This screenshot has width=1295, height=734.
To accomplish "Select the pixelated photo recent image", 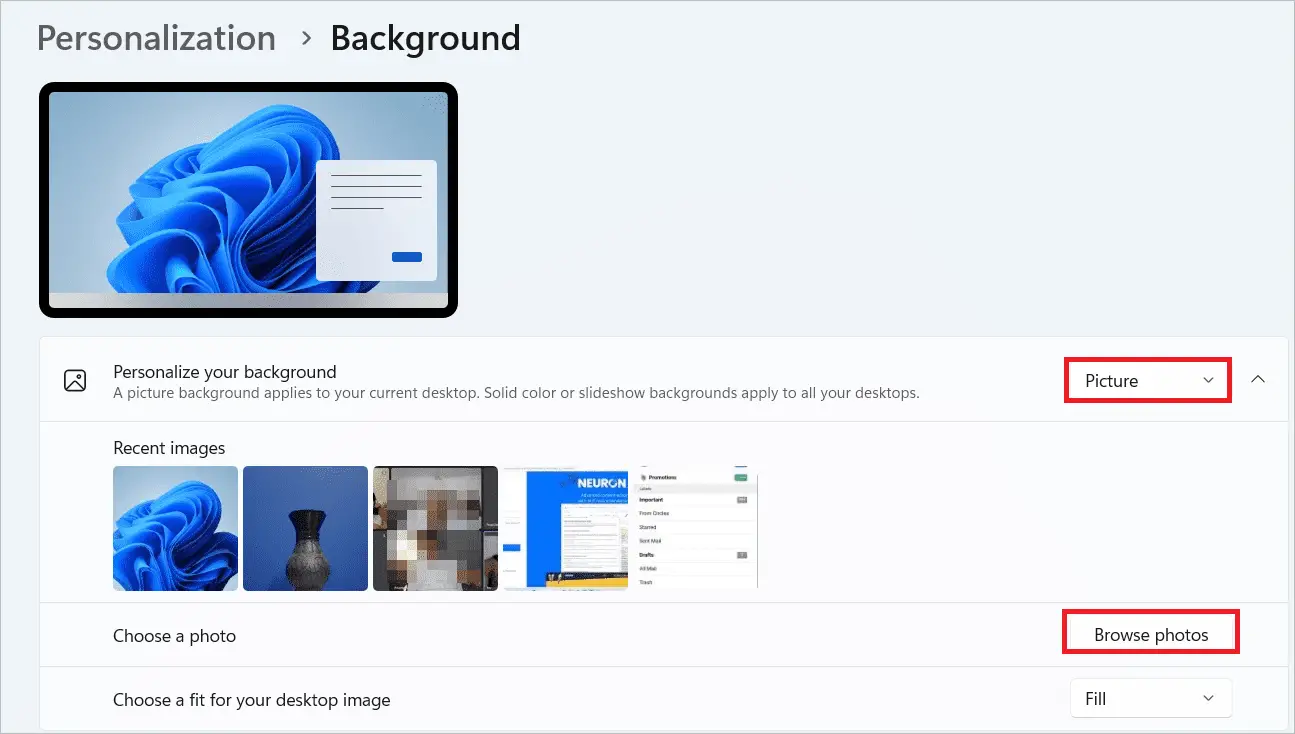I will click(x=435, y=528).
